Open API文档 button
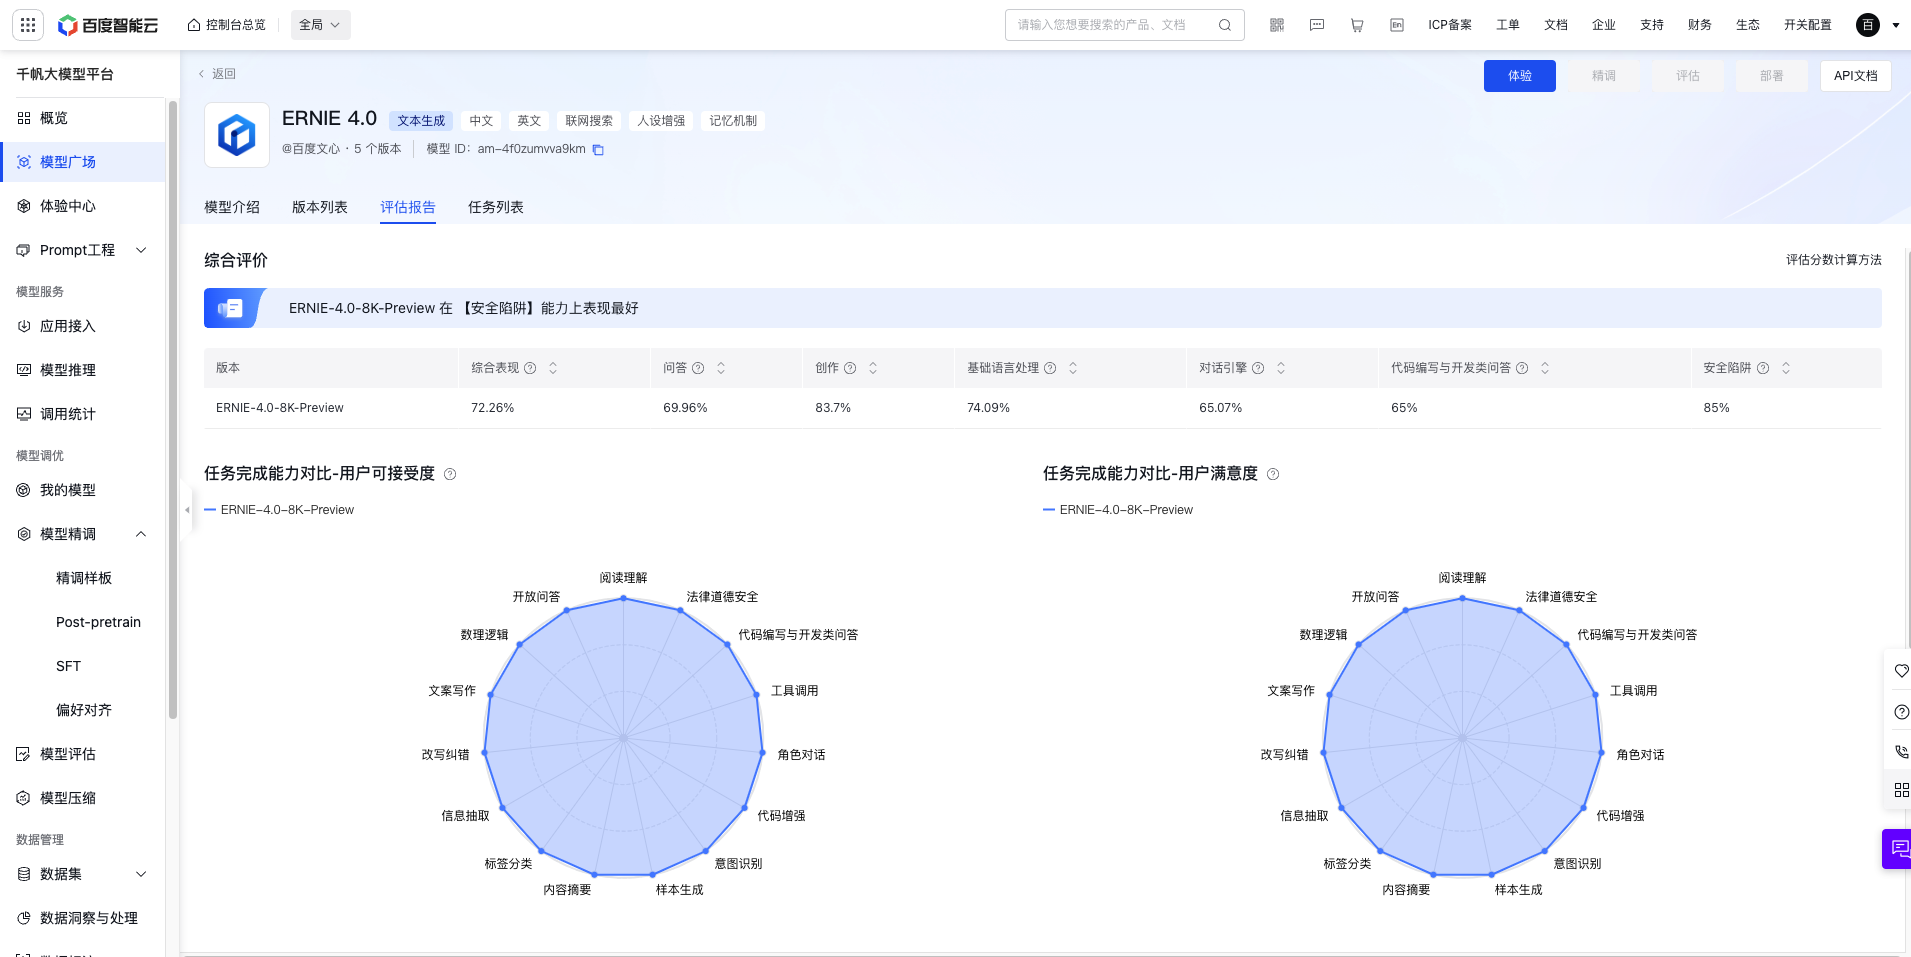This screenshot has width=1911, height=957. tap(1856, 76)
